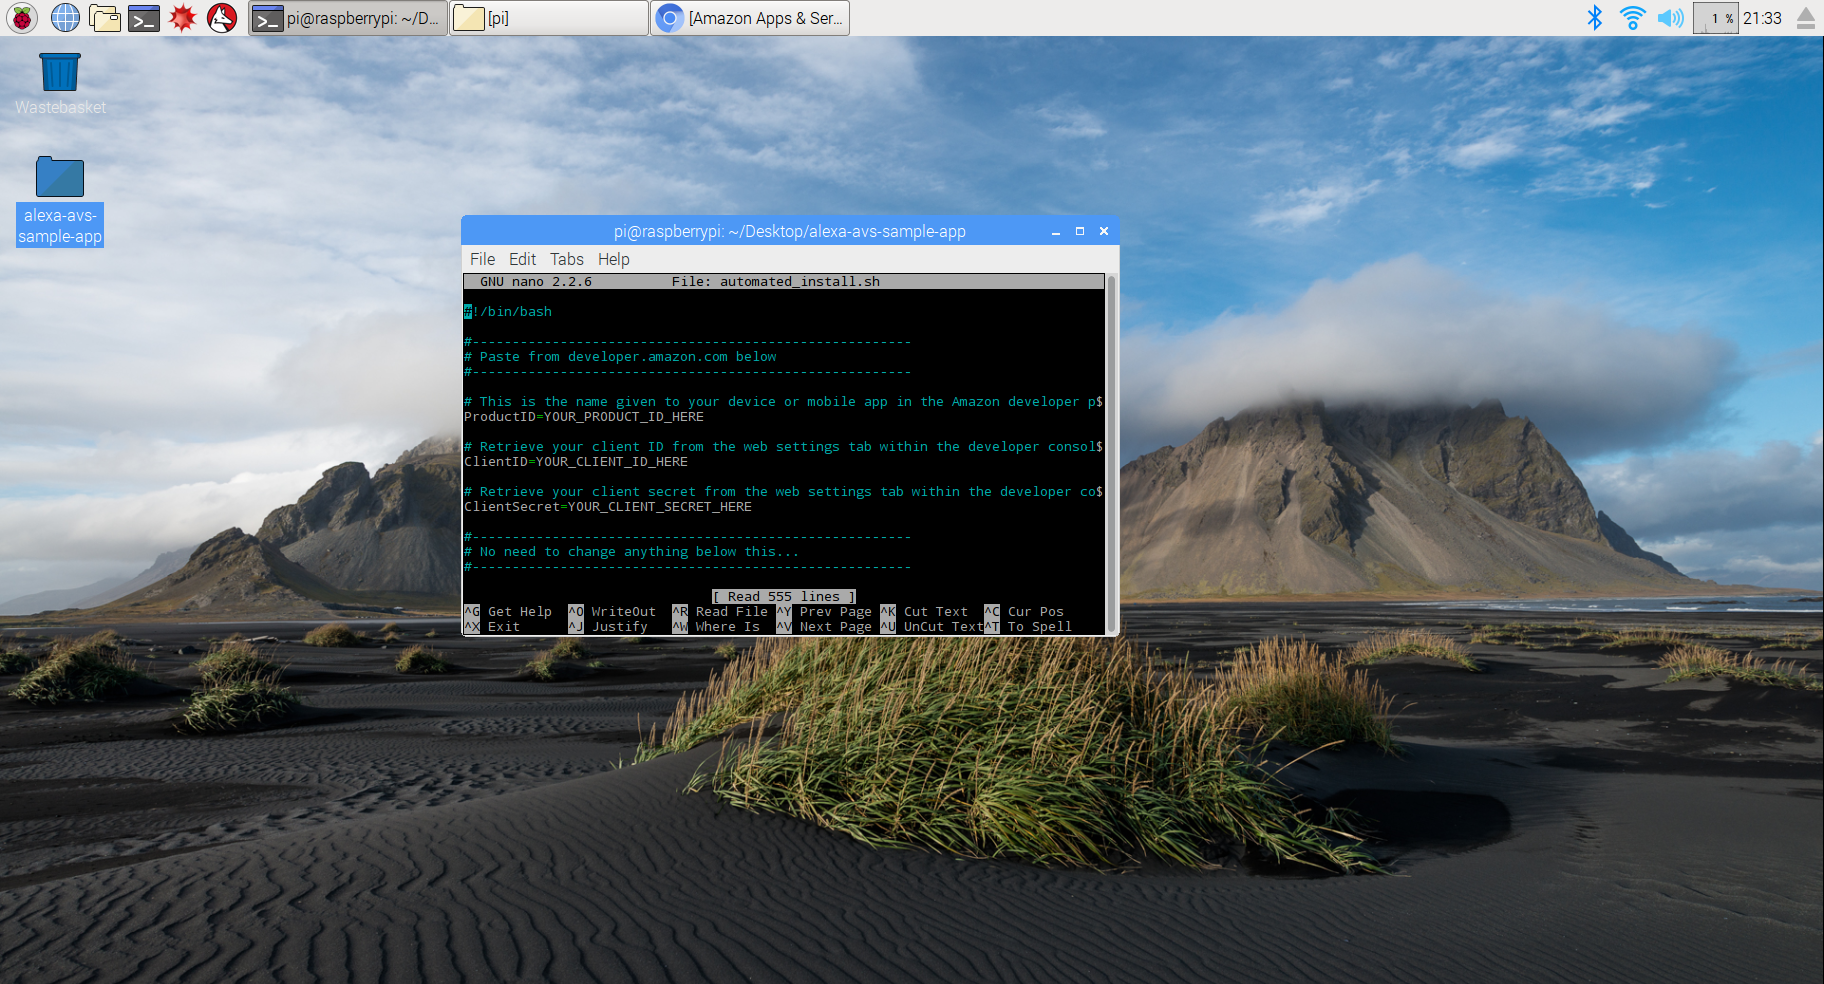Screen dimensions: 1824x984
Task: Launch Mathematica from the taskbar
Action: click(x=181, y=17)
